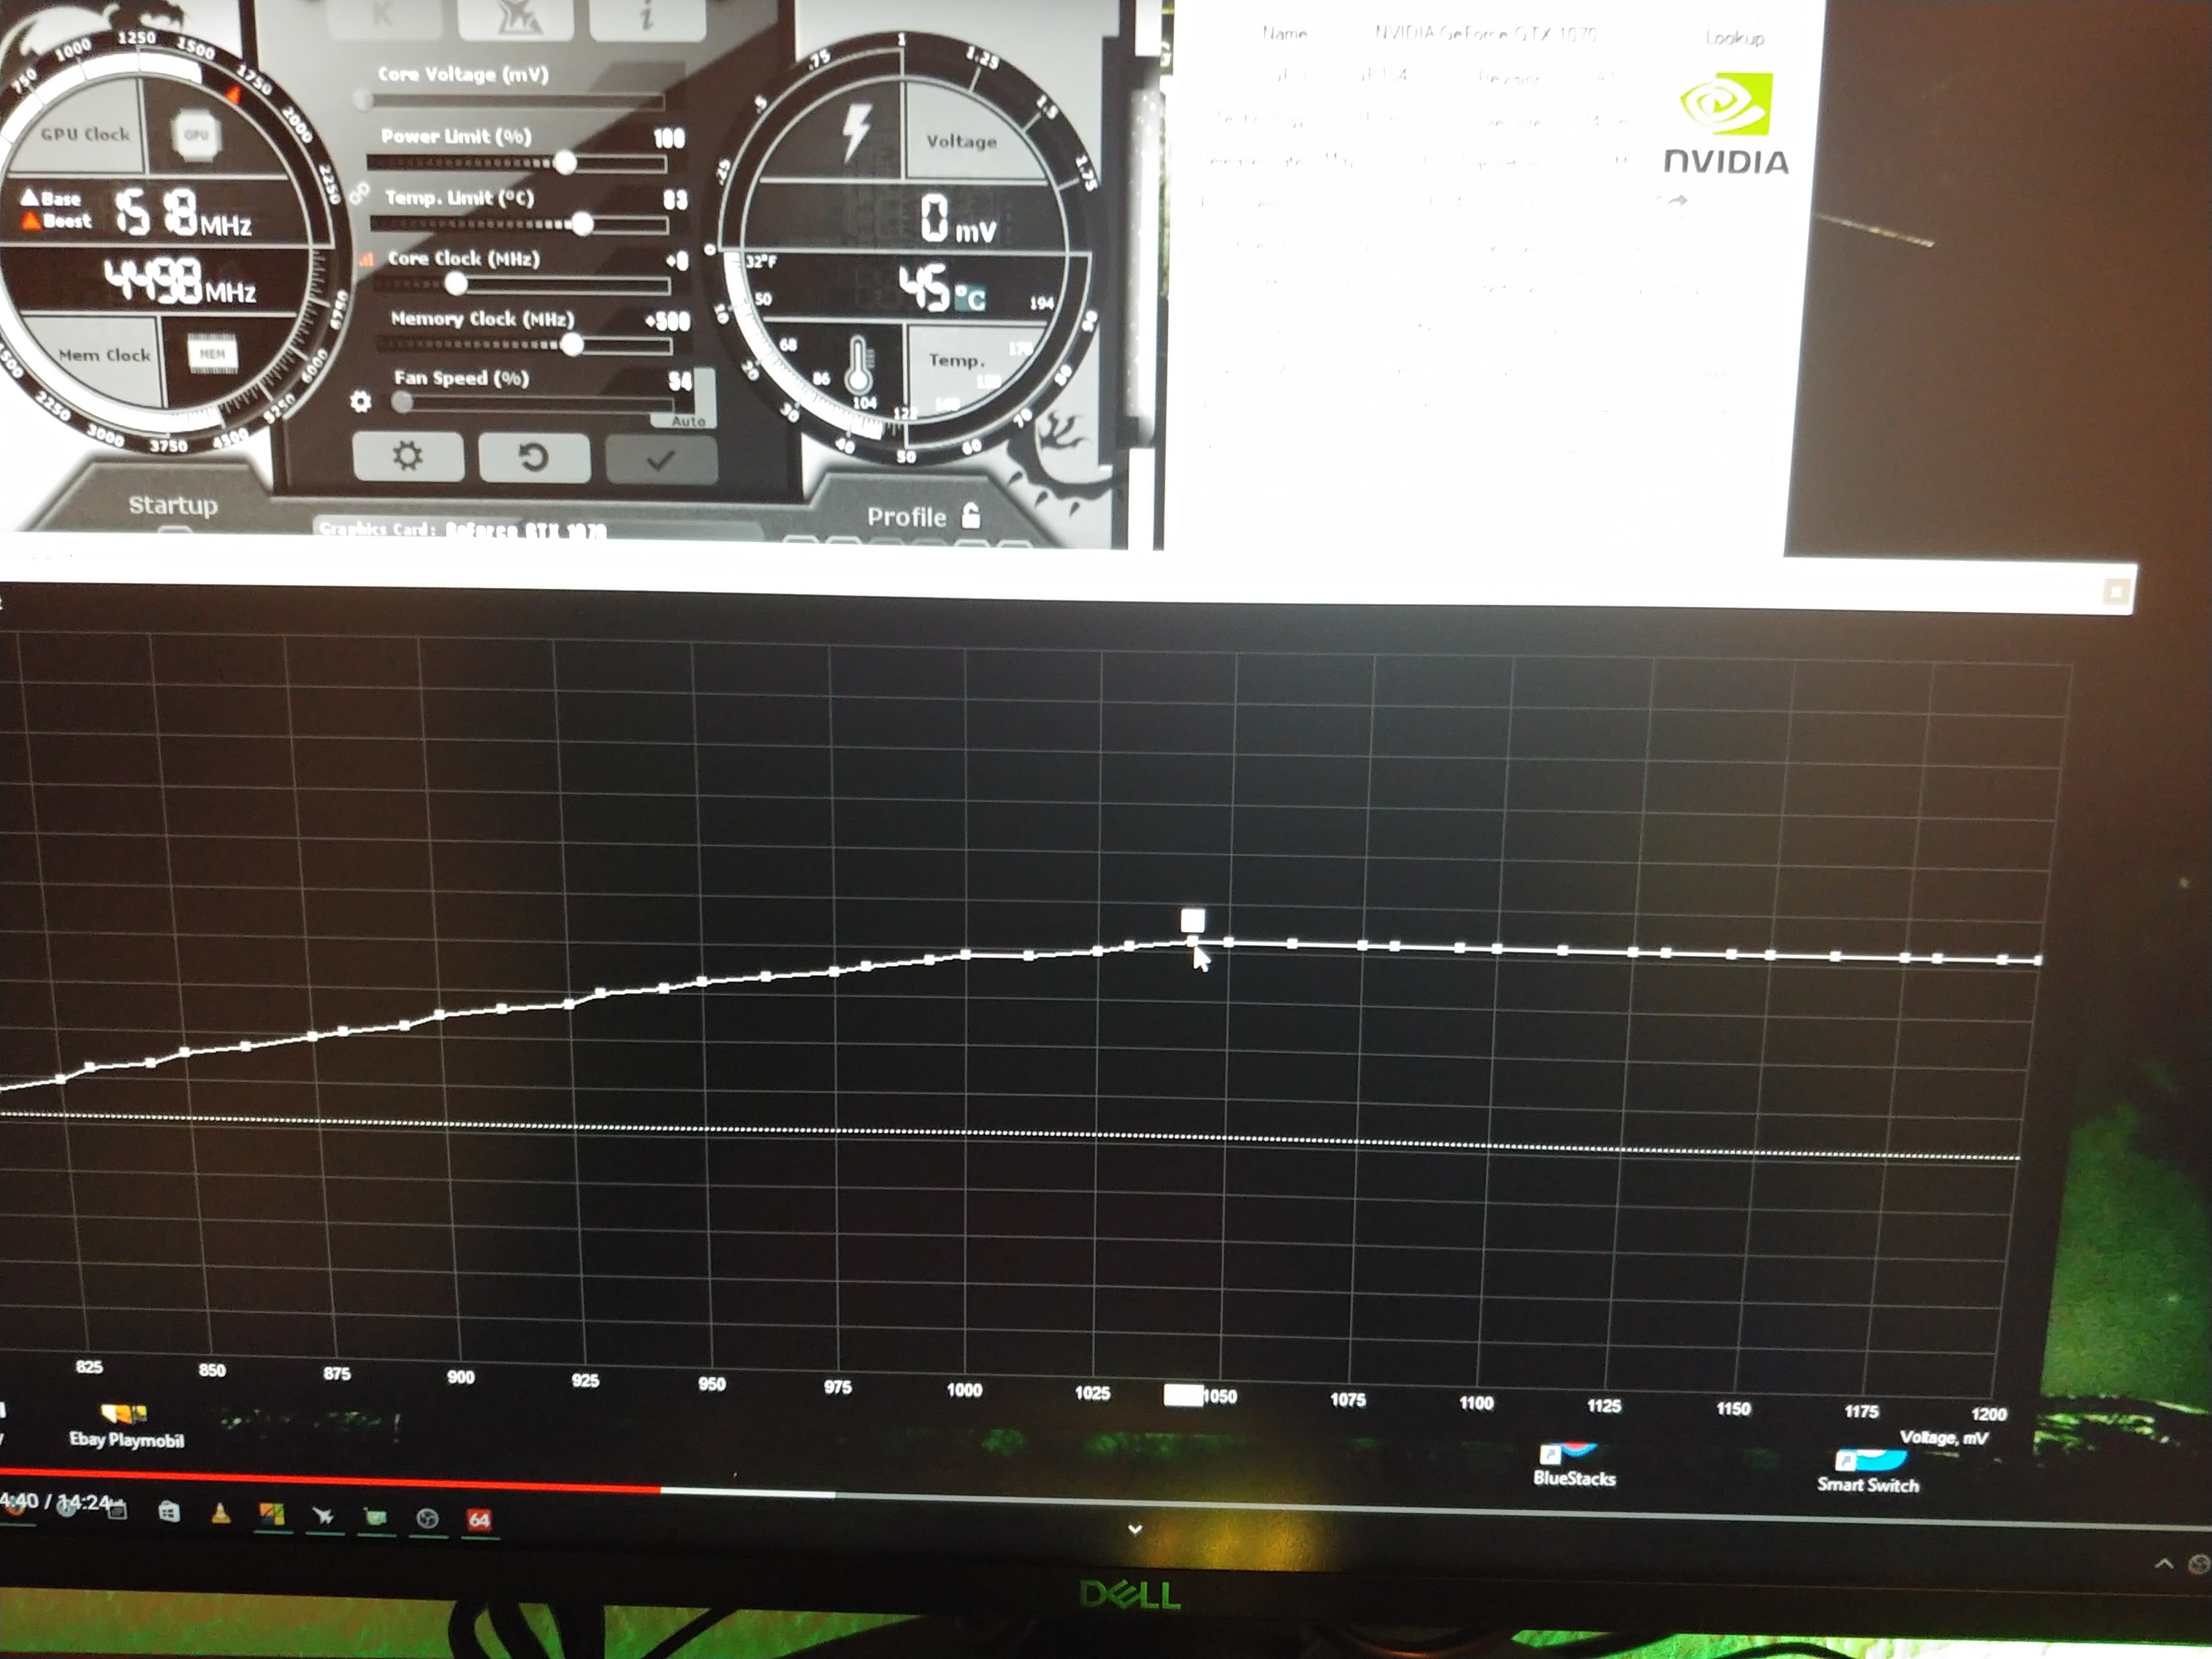The height and width of the screenshot is (1659, 2212).
Task: Open fan speed settings gear icon
Action: coord(361,402)
